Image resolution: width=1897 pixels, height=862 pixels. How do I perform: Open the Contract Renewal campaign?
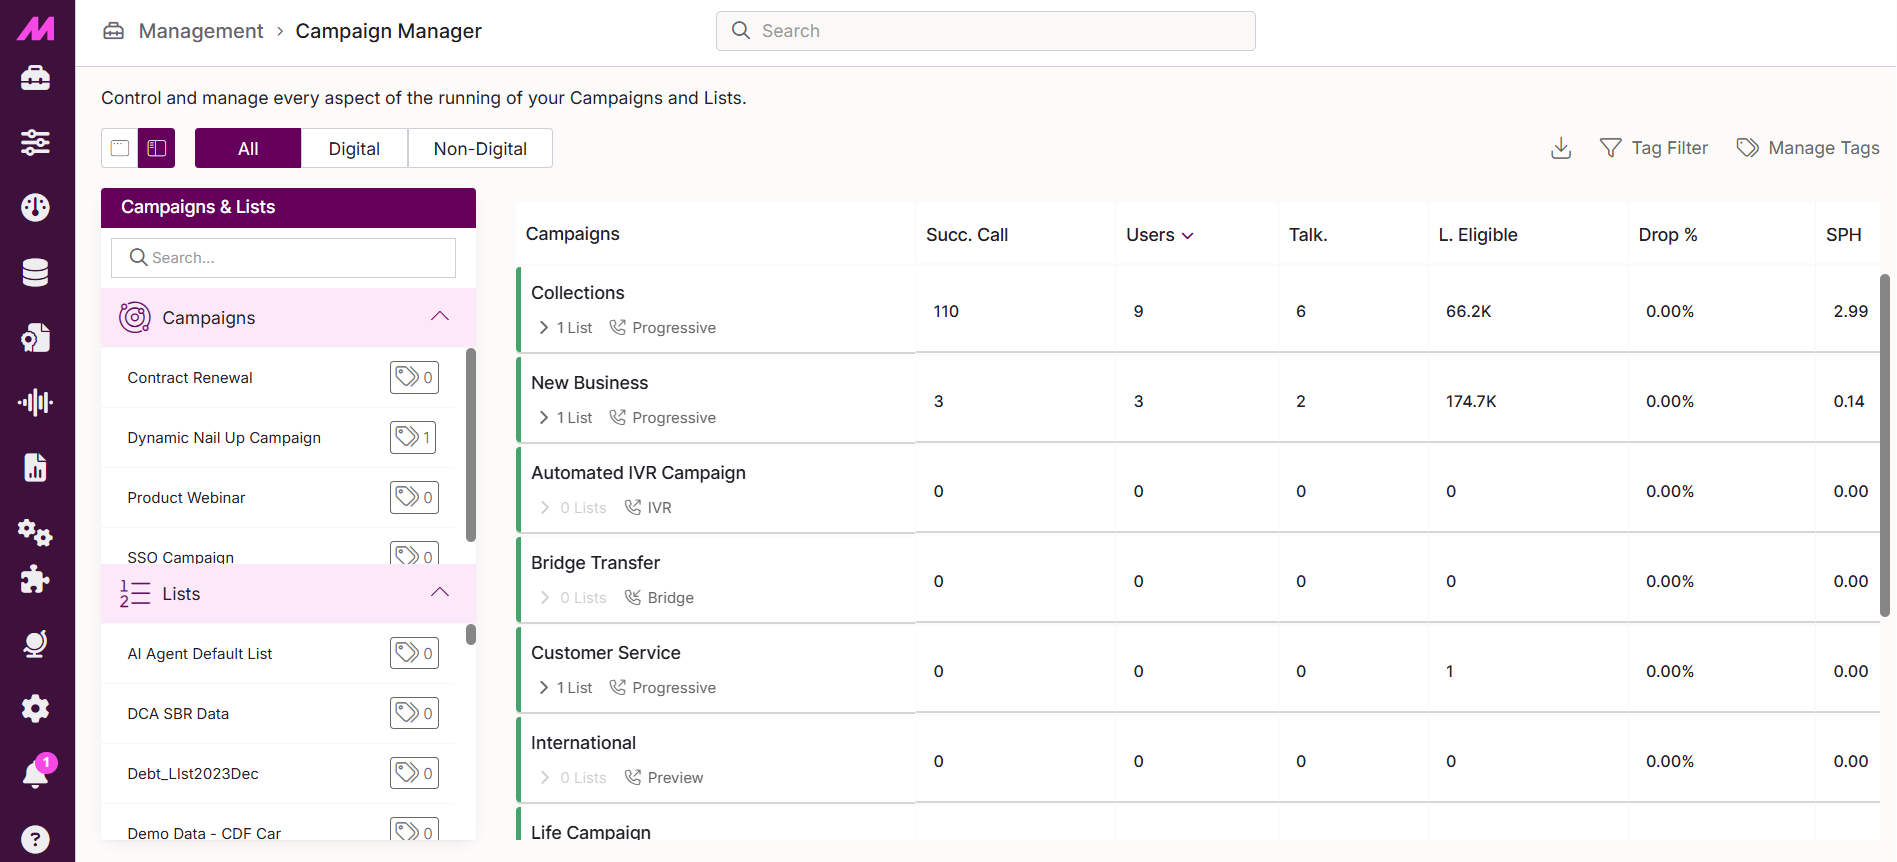[190, 378]
